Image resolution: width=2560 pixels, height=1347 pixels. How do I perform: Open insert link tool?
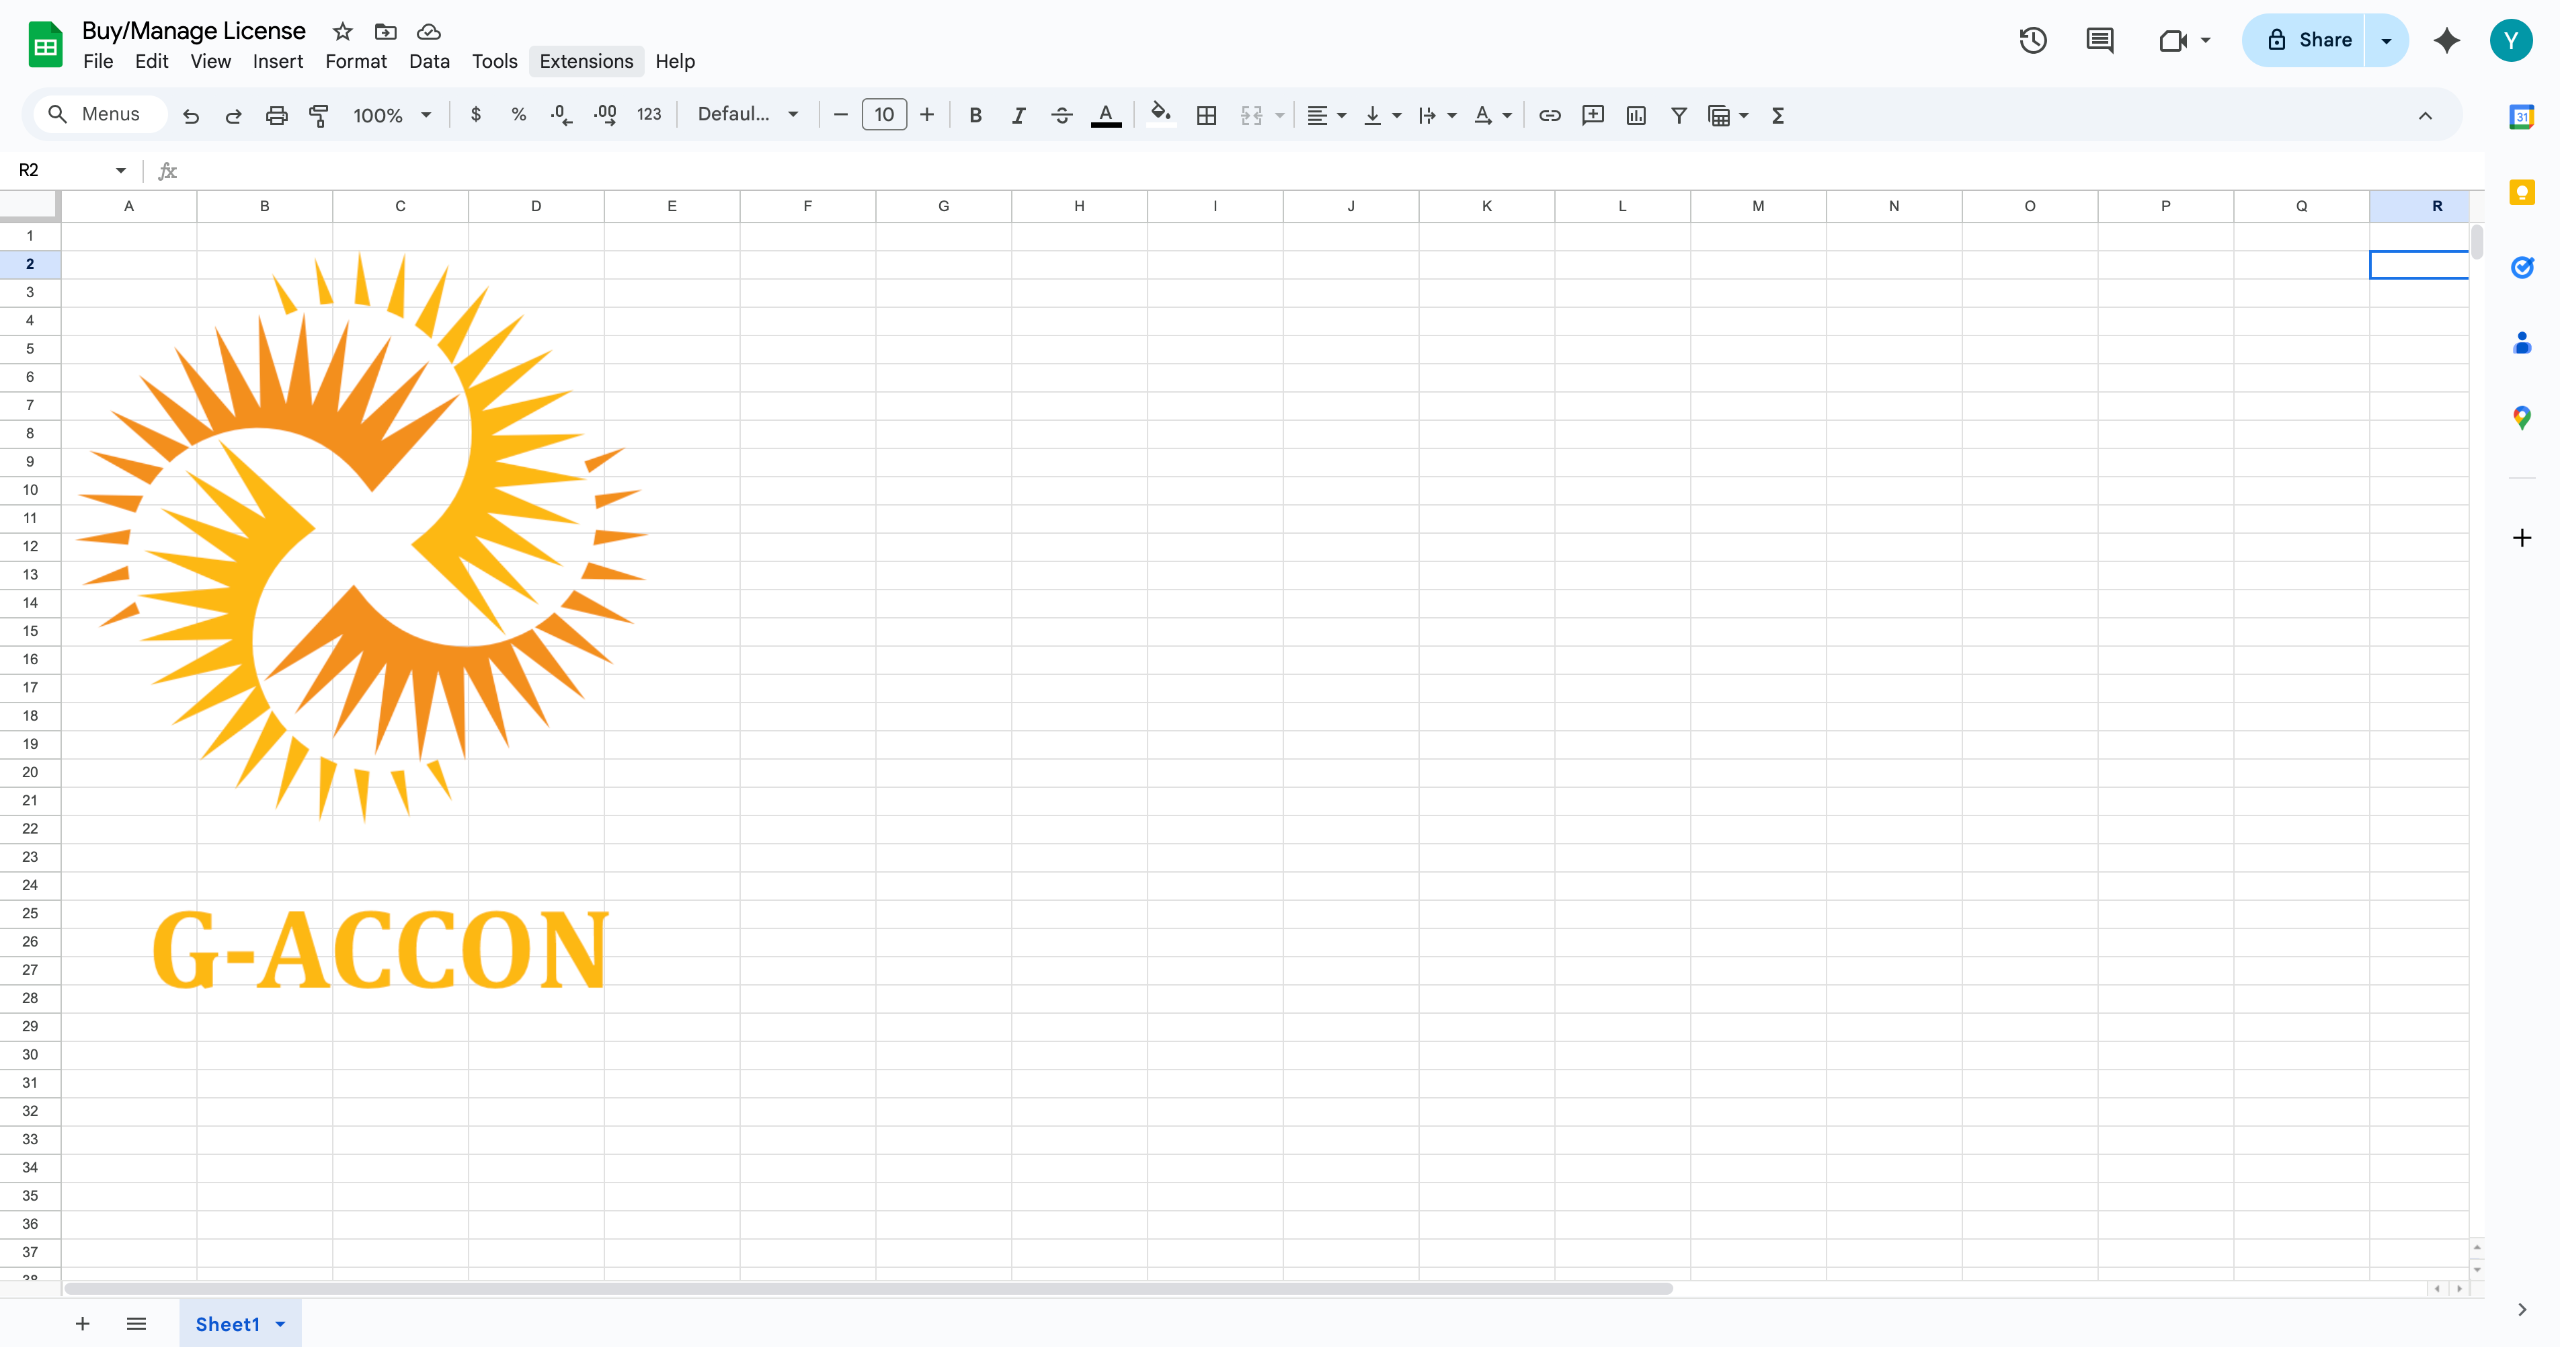[1549, 115]
